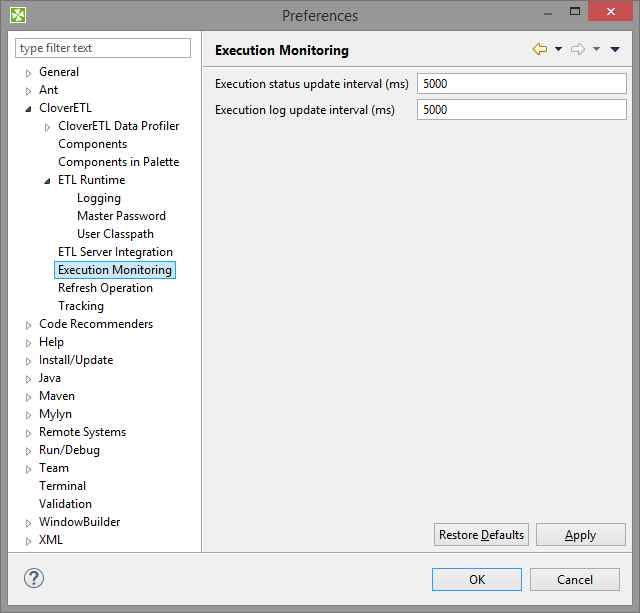Open the Tracking preferences page
Viewport: 640px width, 613px height.
coord(81,306)
